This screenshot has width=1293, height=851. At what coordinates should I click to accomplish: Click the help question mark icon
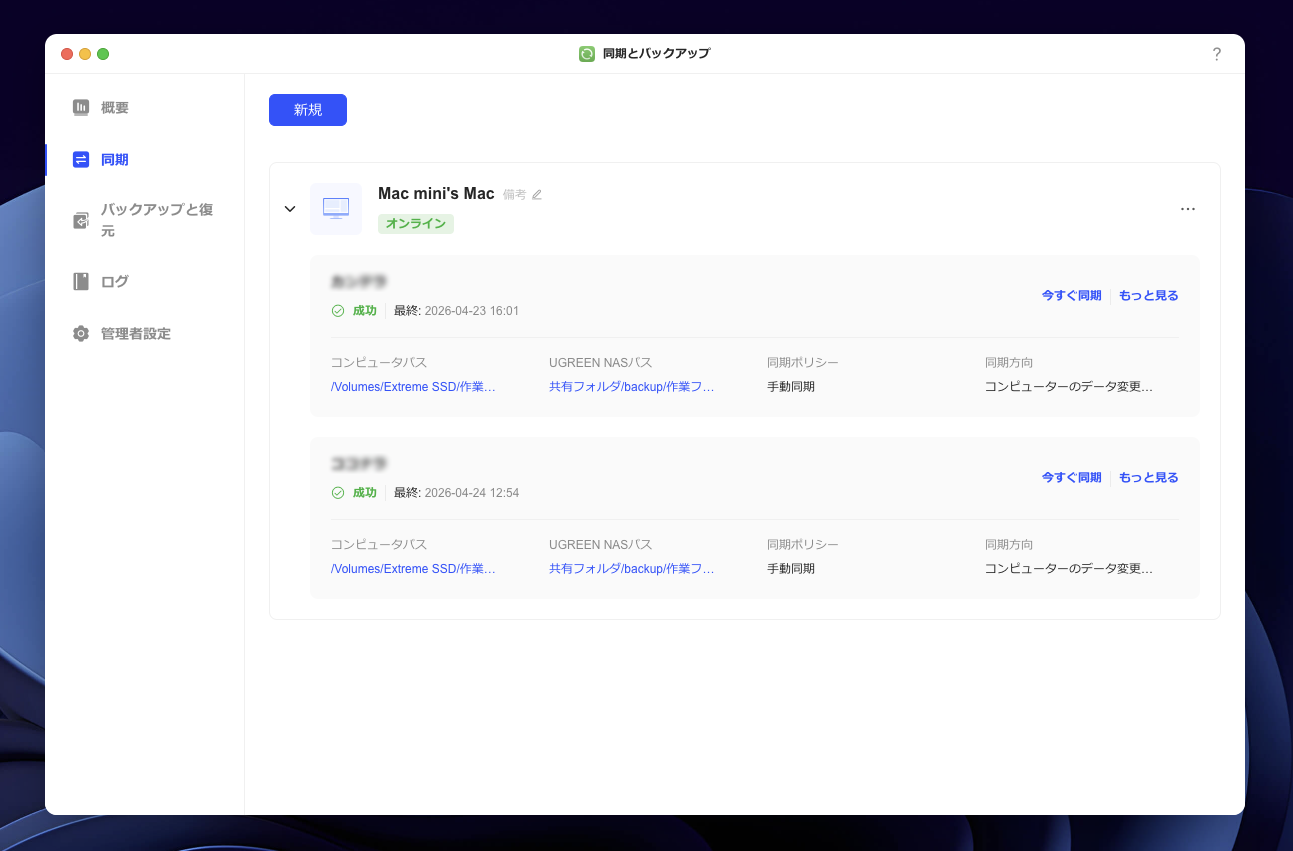coord(1216,54)
